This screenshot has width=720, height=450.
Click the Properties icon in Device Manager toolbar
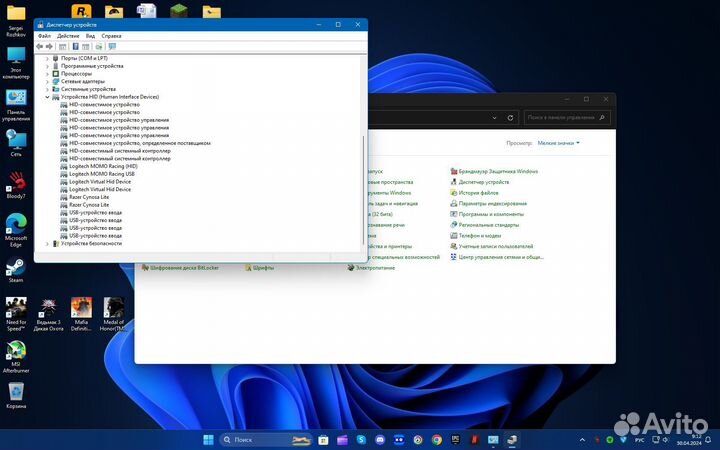pos(74,46)
